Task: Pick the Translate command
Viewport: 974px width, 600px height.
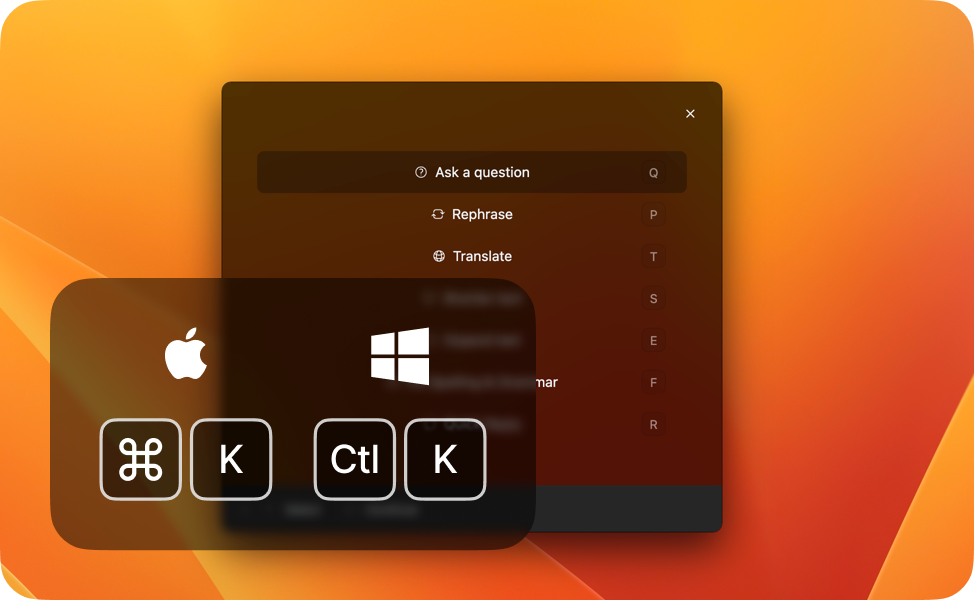Action: tap(471, 256)
